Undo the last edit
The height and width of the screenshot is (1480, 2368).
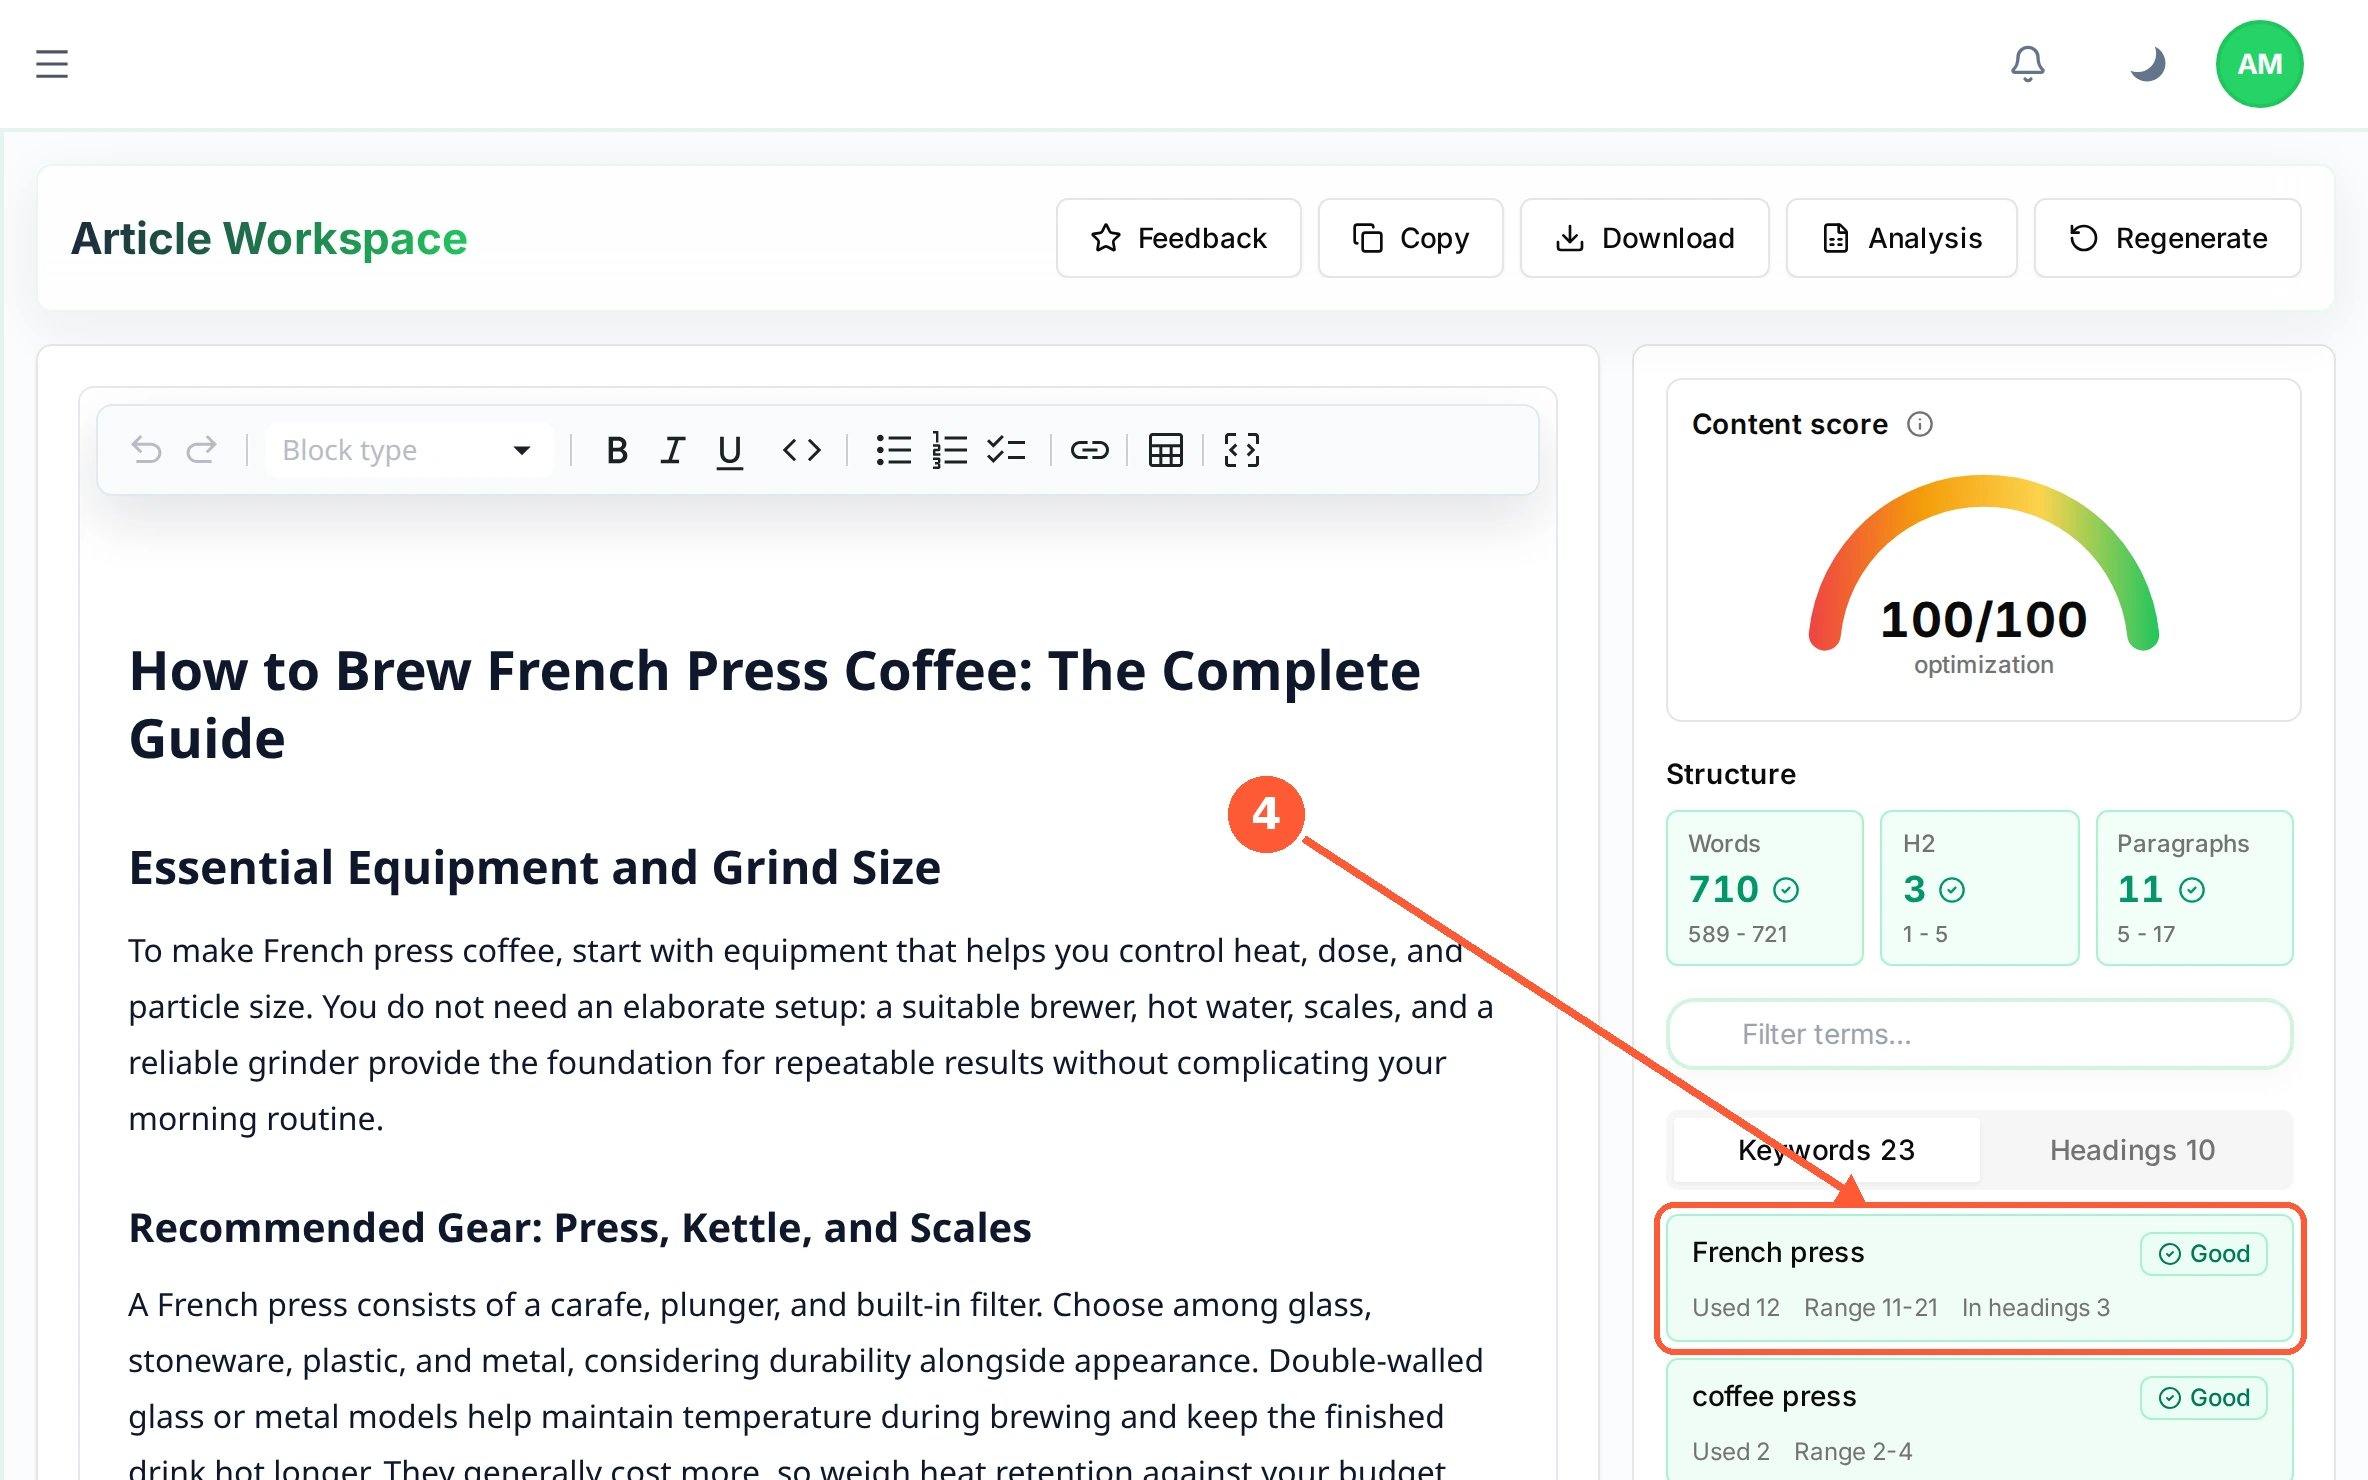coord(146,450)
